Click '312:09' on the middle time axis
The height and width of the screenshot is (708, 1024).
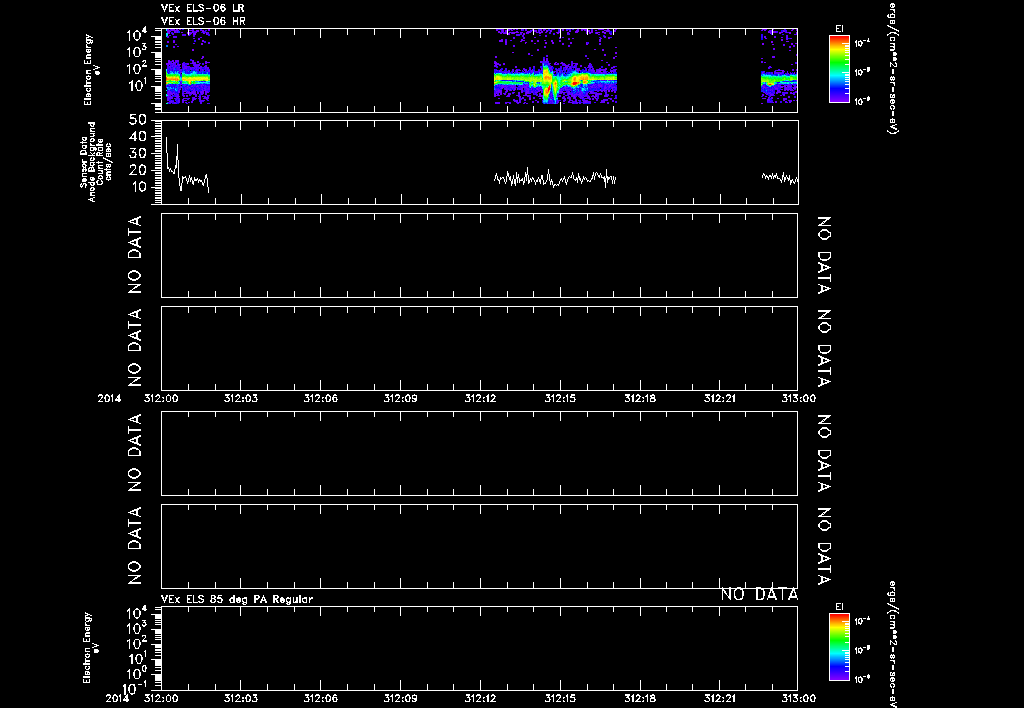(x=400, y=398)
